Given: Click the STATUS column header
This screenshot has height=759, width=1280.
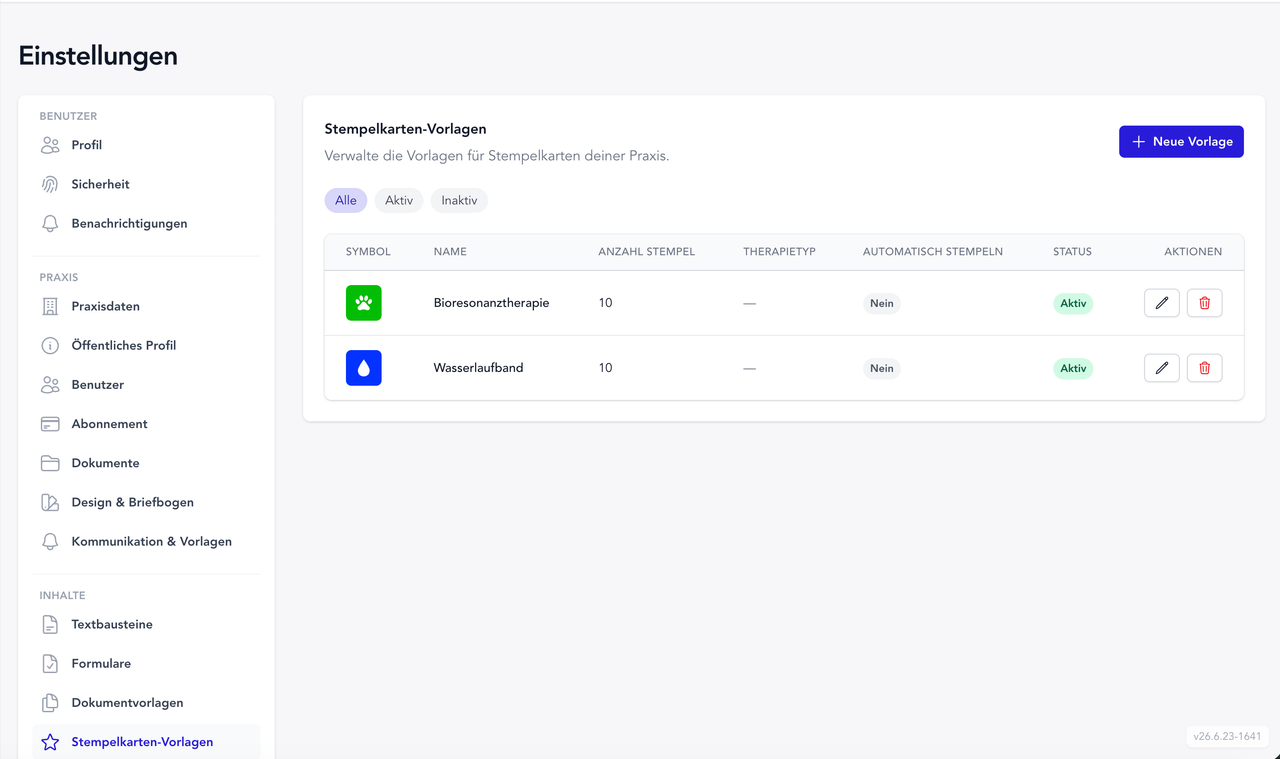Looking at the screenshot, I should [1072, 252].
